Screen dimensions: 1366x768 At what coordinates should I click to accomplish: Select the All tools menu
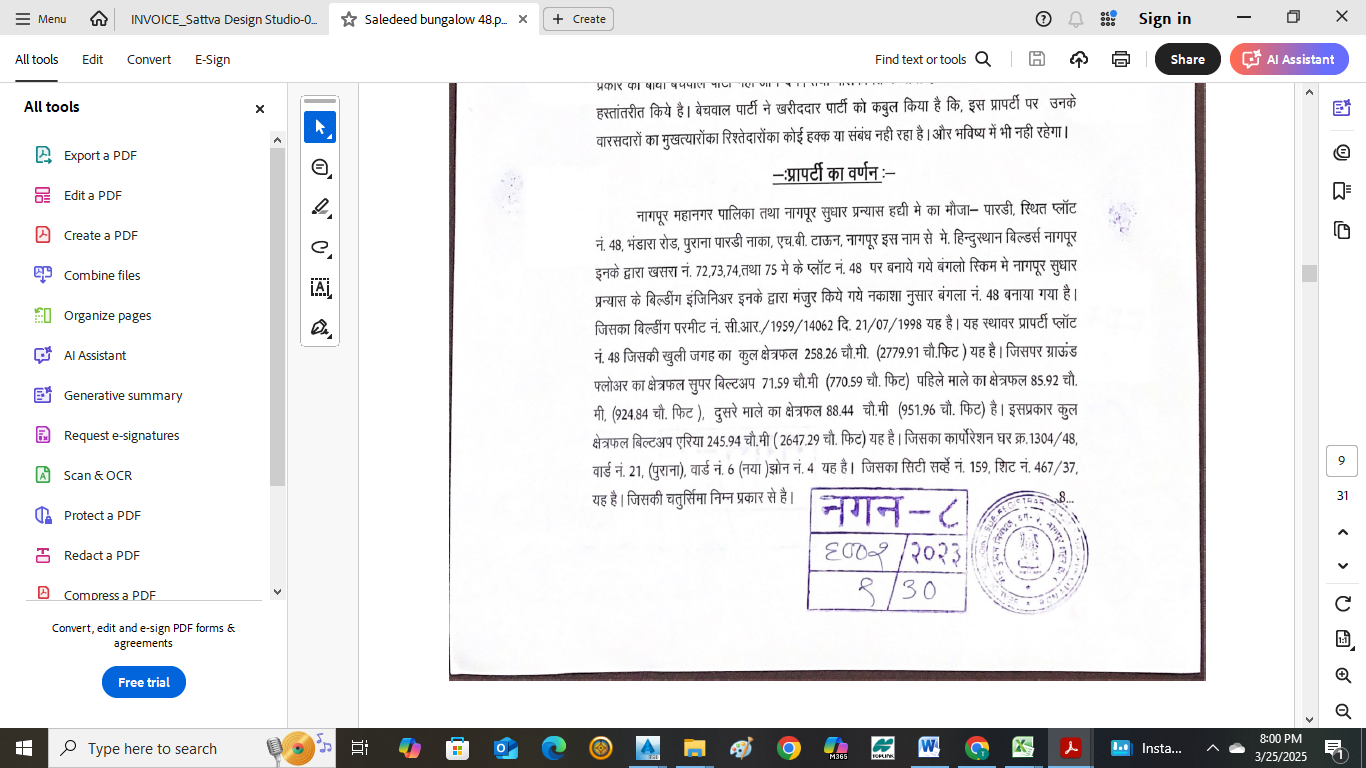(x=37, y=59)
